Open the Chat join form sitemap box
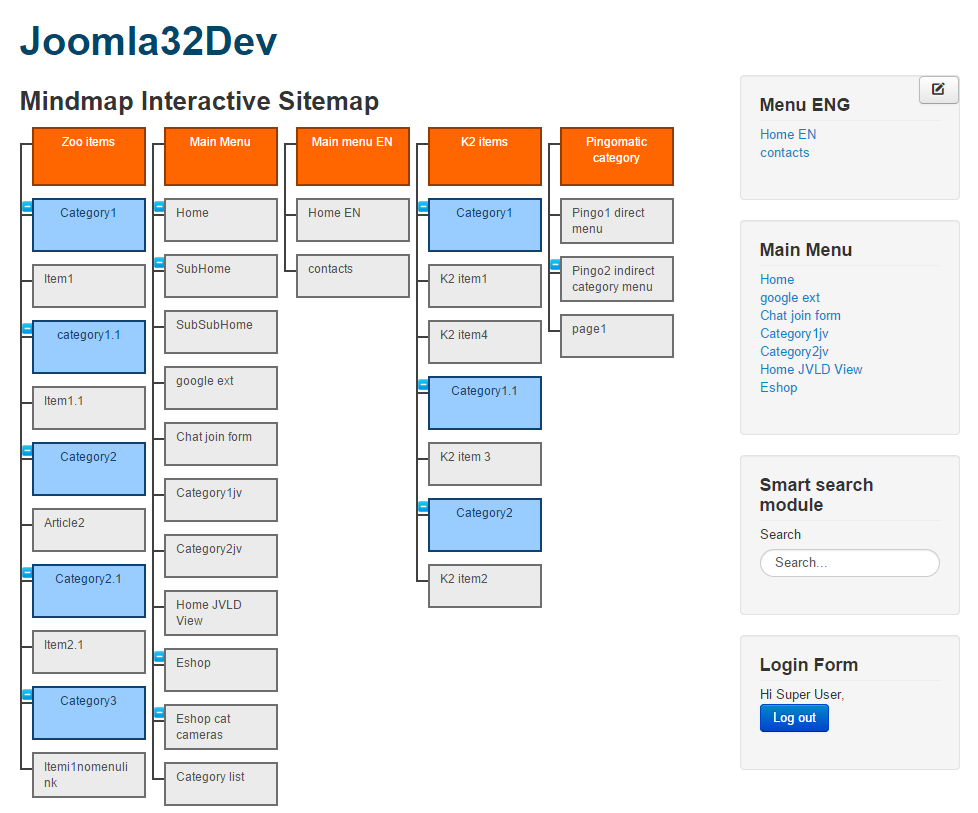Image resolution: width=978 pixels, height=813 pixels. coord(221,444)
